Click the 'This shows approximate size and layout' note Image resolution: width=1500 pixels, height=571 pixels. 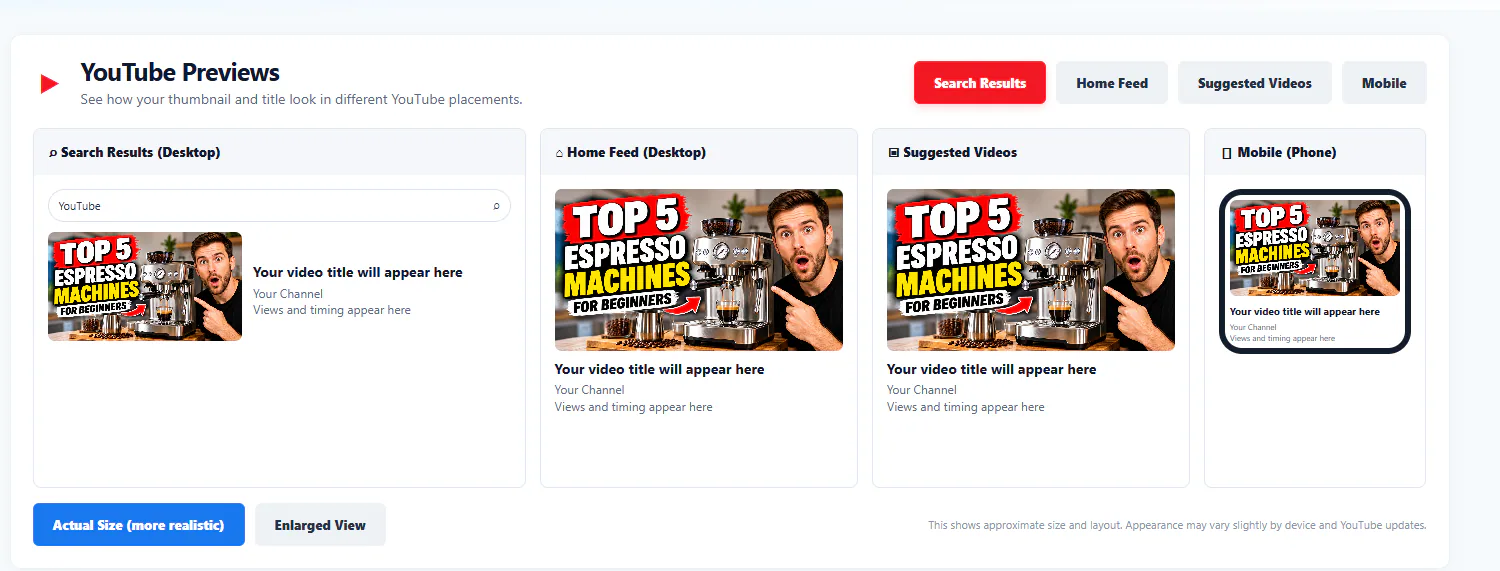[1177, 525]
